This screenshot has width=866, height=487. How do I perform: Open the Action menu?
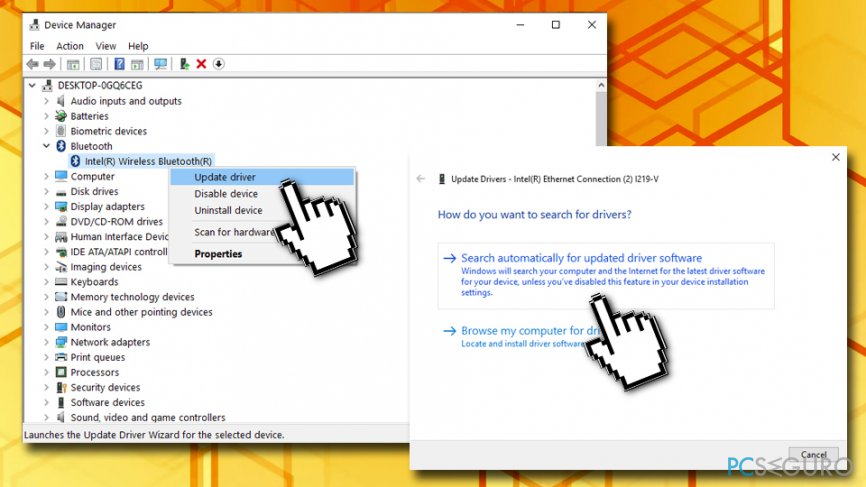pyautogui.click(x=70, y=46)
